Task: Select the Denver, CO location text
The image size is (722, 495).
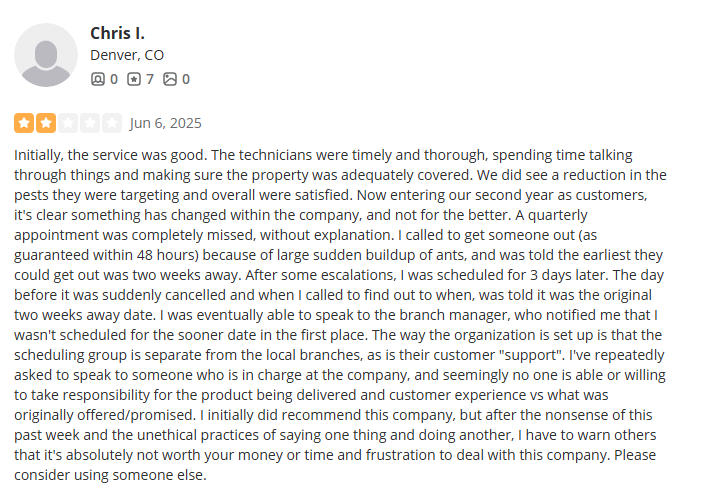Action: (x=127, y=55)
